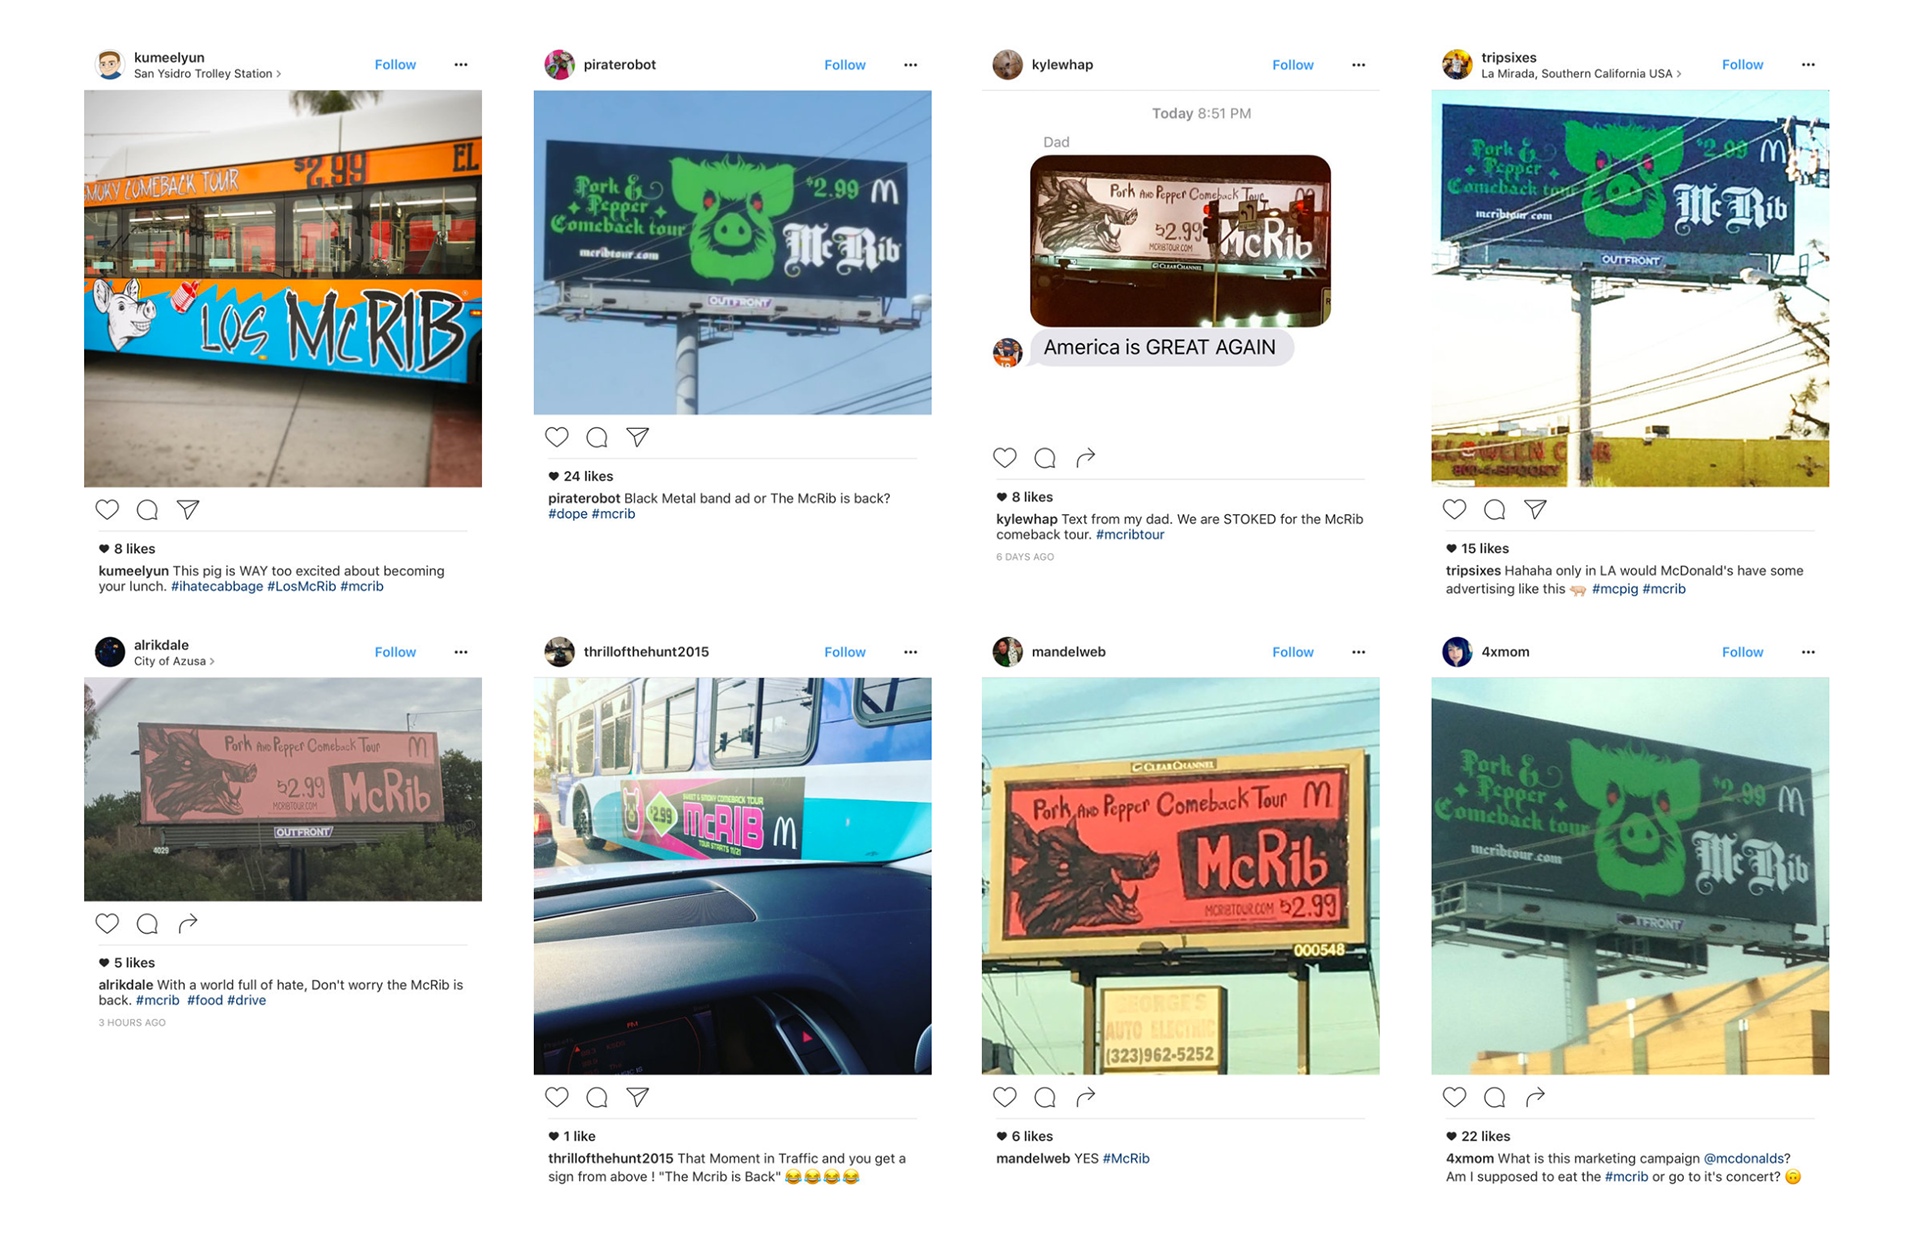Open the three-dot menu on tripsixes' post
The width and height of the screenshot is (1920, 1252).
click(x=1808, y=64)
